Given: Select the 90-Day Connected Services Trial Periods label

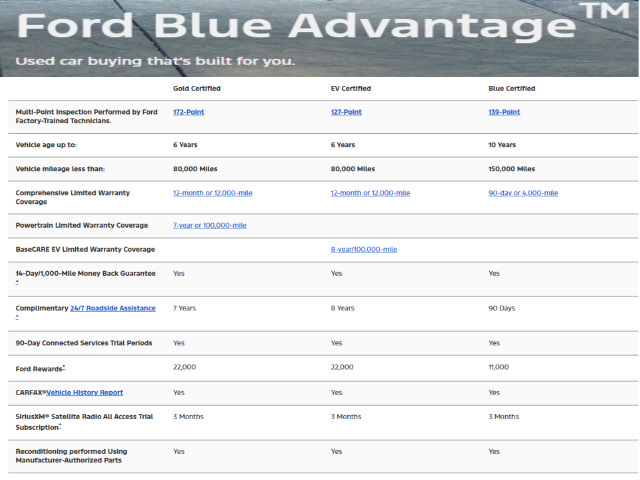Looking at the screenshot, I should point(84,343).
